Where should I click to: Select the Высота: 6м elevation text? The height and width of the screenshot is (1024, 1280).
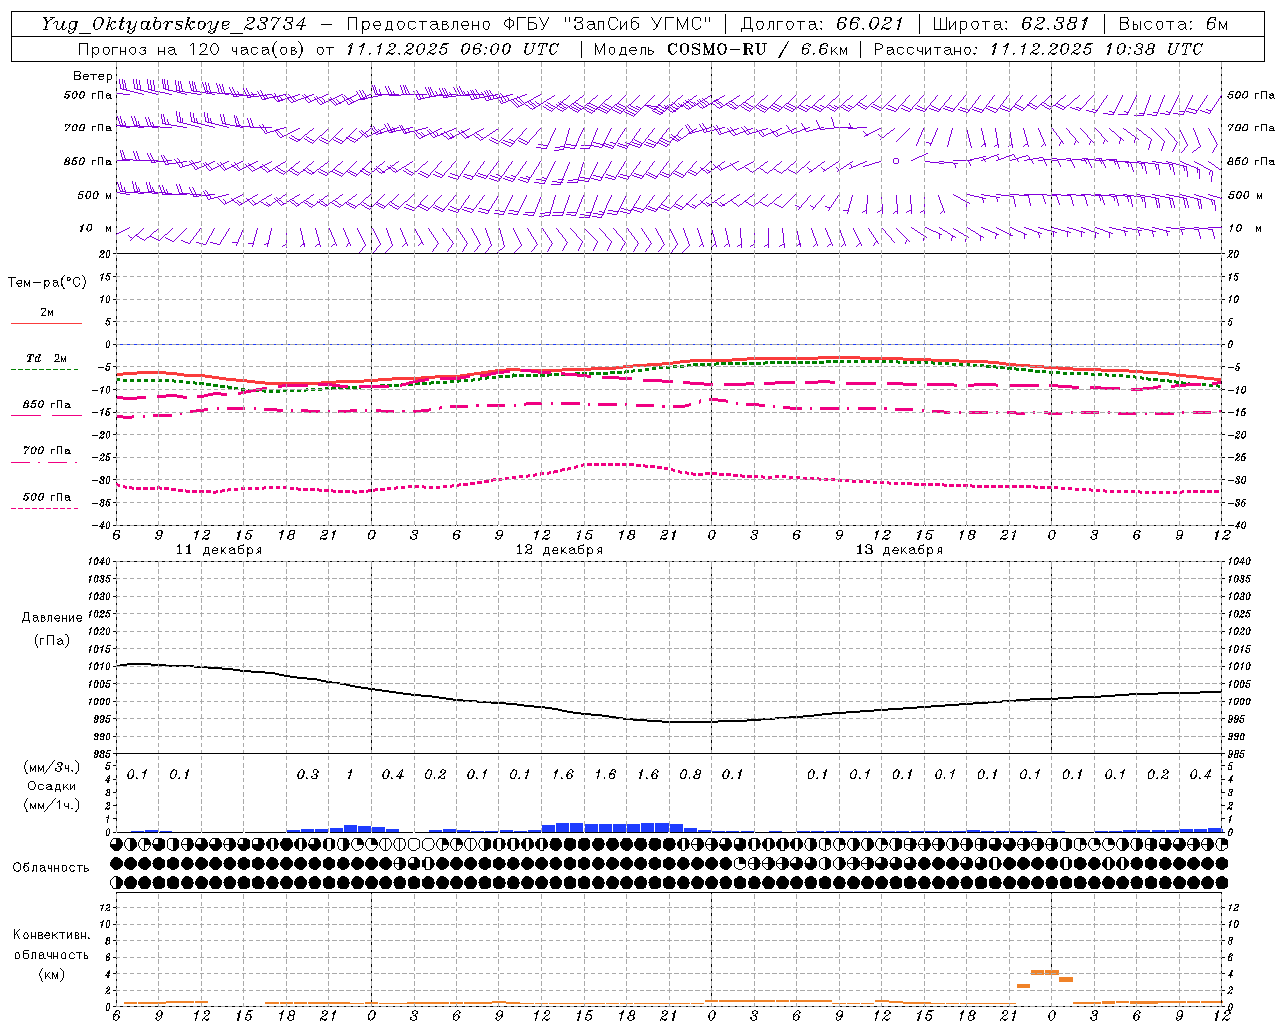coord(1173,24)
